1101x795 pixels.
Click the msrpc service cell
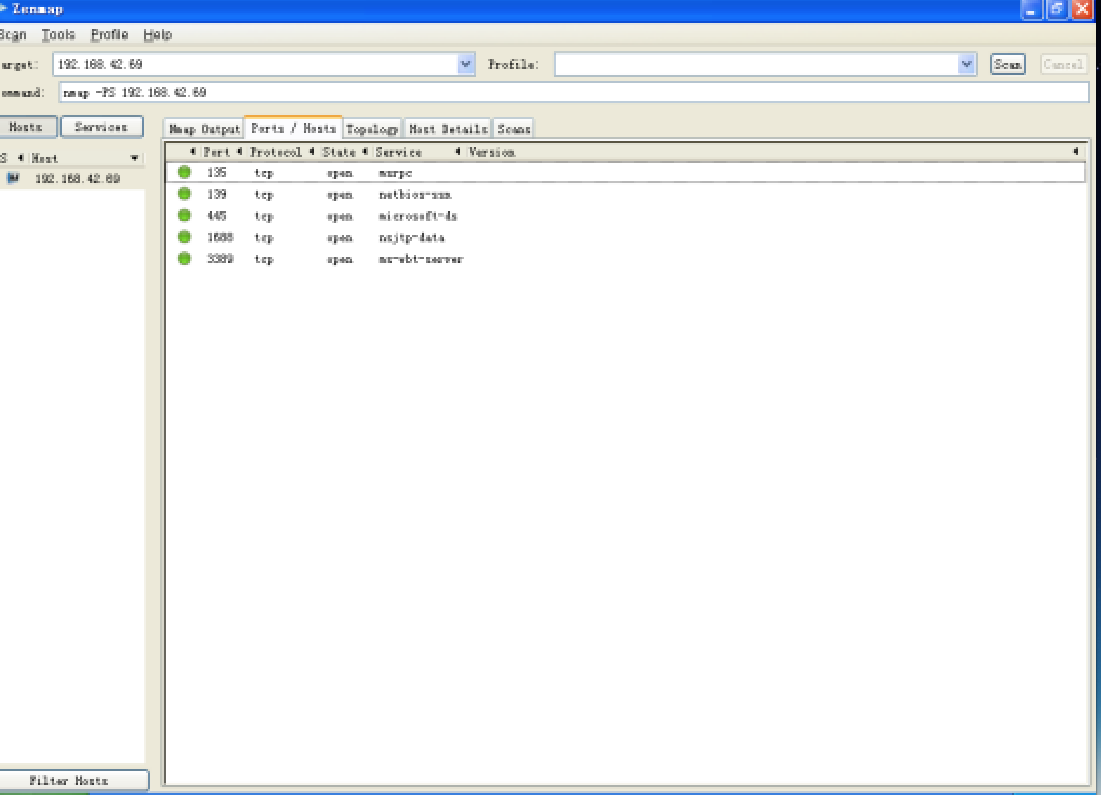point(395,173)
